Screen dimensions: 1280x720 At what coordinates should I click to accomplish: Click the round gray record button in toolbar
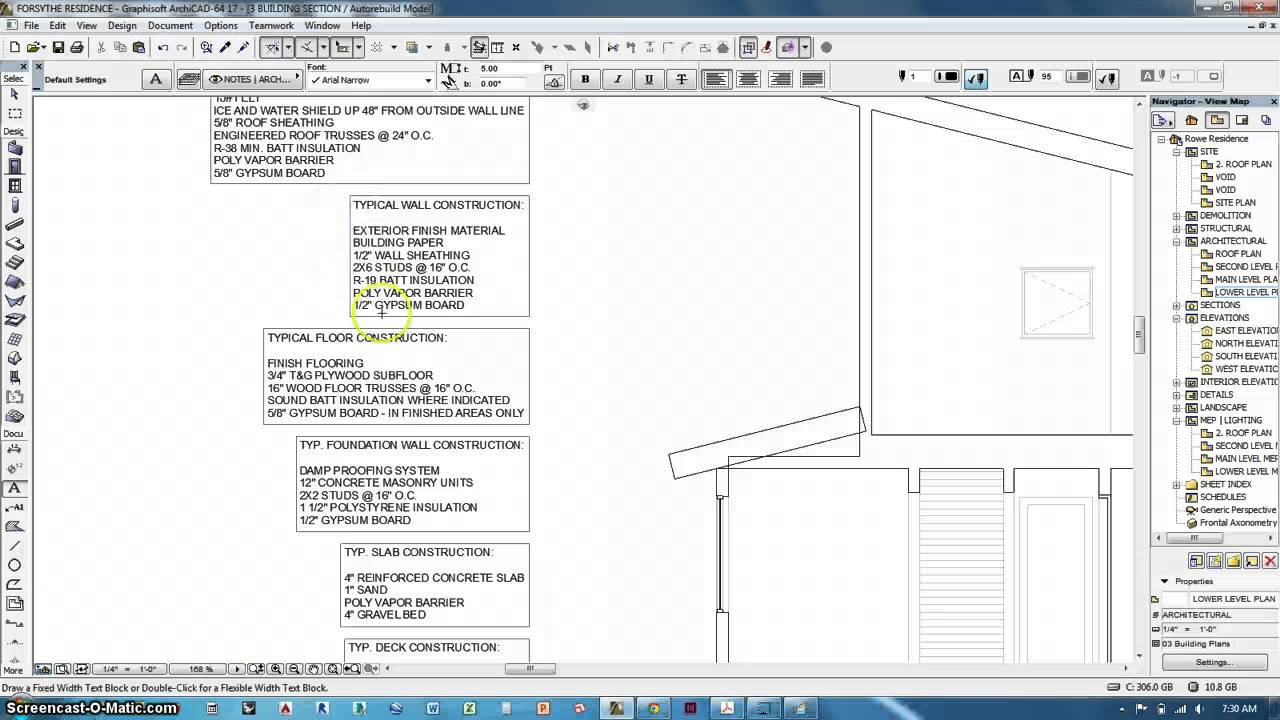[826, 47]
